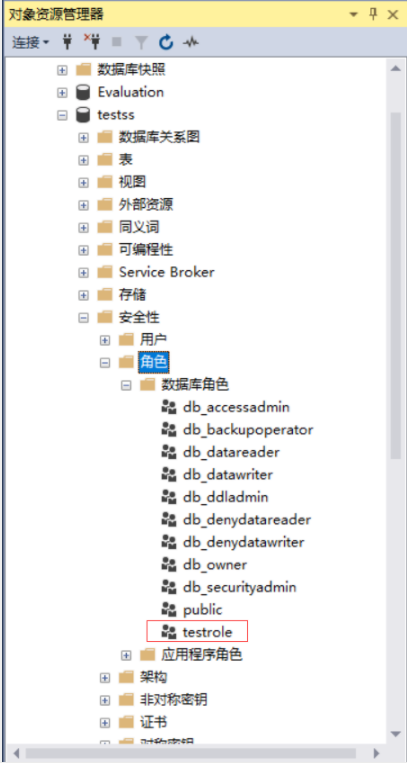Click the vertical scrollbar down arrow
407x764 pixels.
click(396, 734)
